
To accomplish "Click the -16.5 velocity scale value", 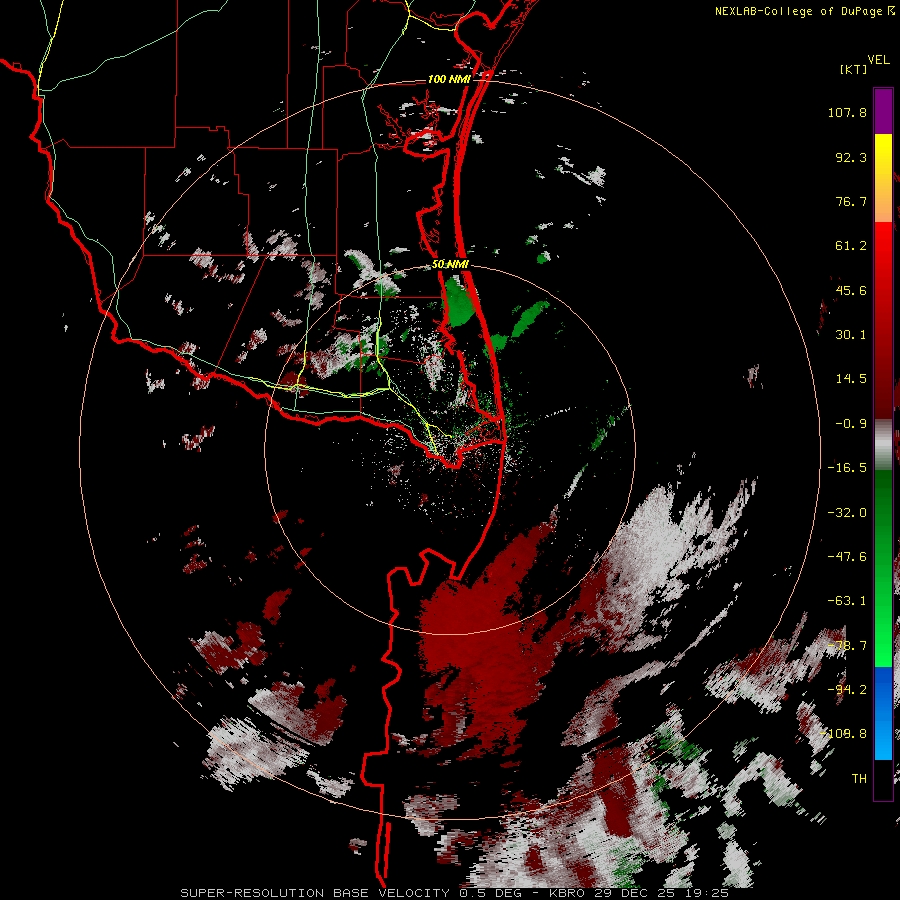I will (x=847, y=468).
